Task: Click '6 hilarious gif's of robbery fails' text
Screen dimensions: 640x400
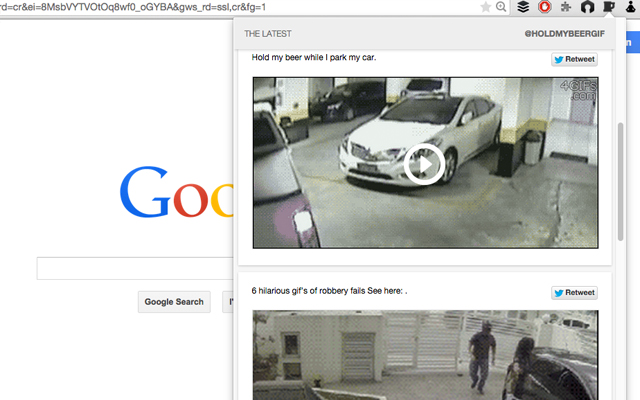Action: click(x=329, y=291)
